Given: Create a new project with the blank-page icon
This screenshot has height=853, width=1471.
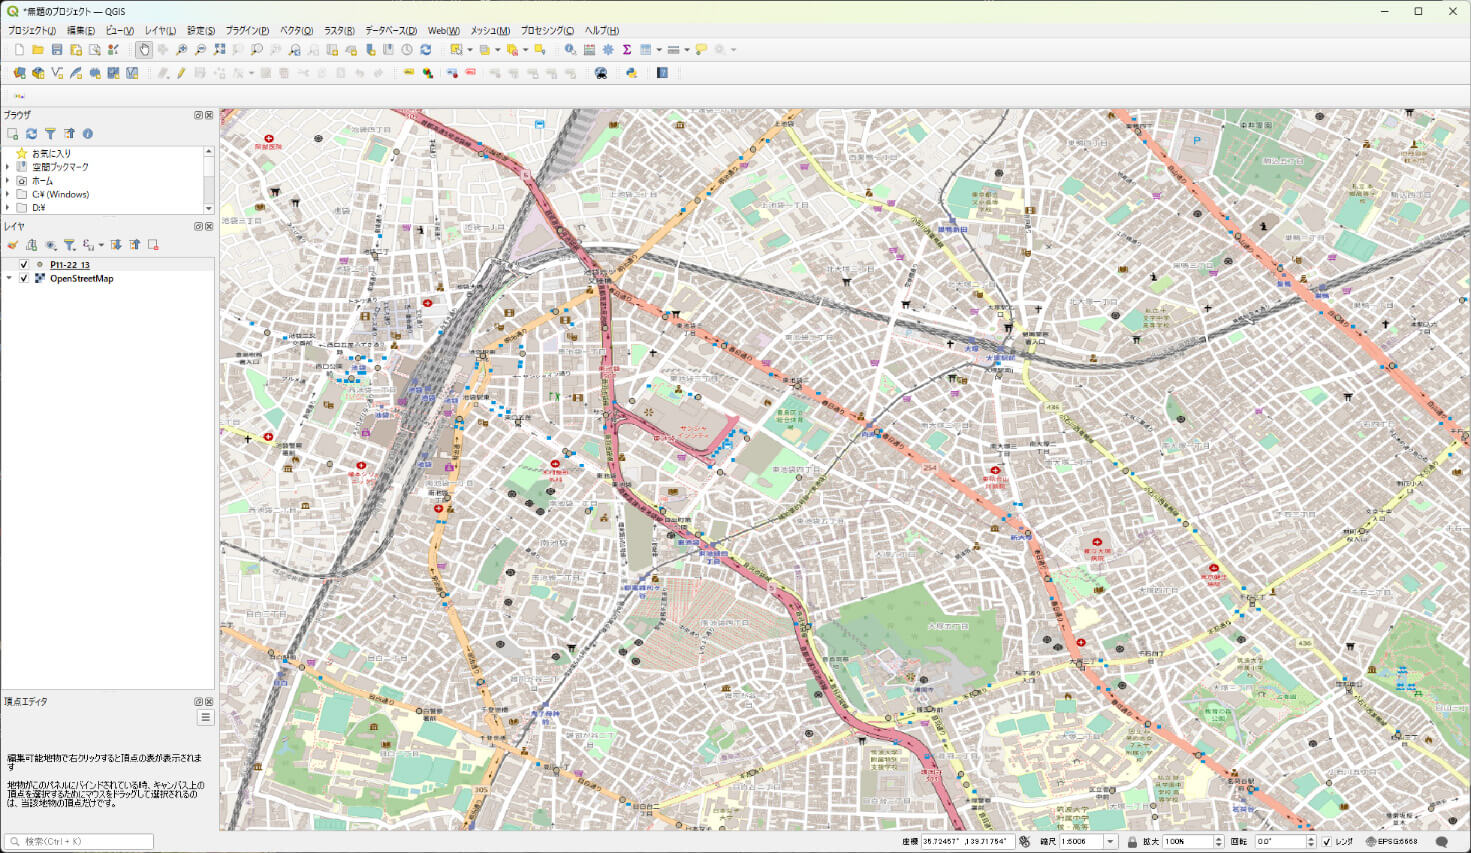Looking at the screenshot, I should tap(19, 49).
